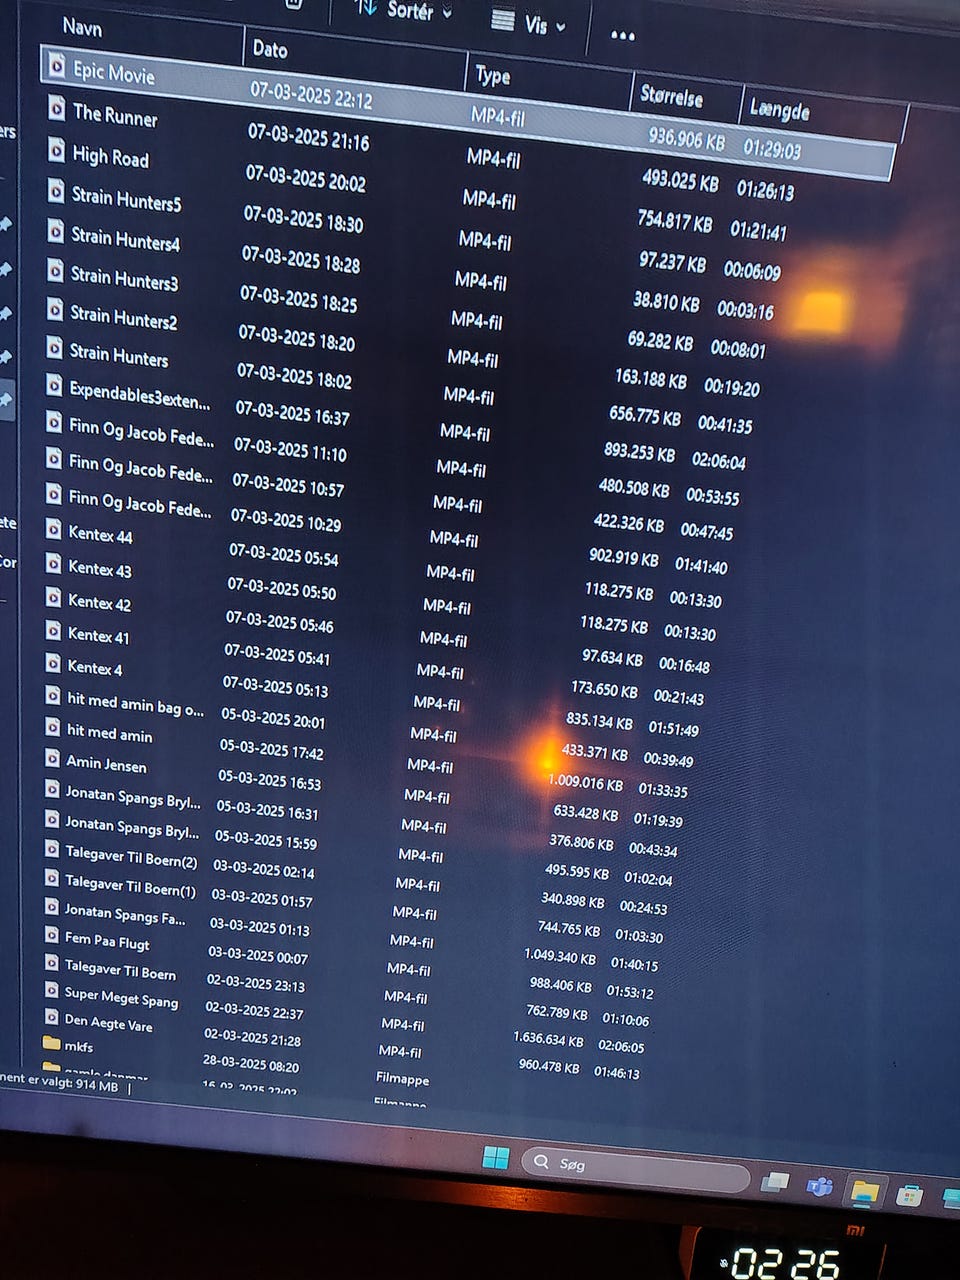
Task: Click size value 754.817 KB
Action: point(675,222)
